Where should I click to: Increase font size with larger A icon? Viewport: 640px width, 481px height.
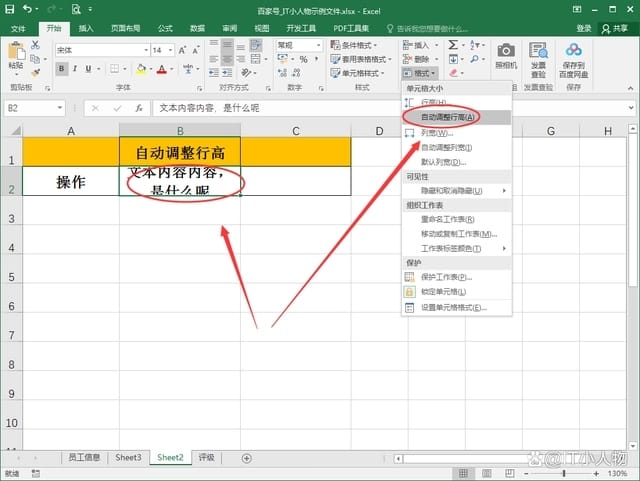182,50
